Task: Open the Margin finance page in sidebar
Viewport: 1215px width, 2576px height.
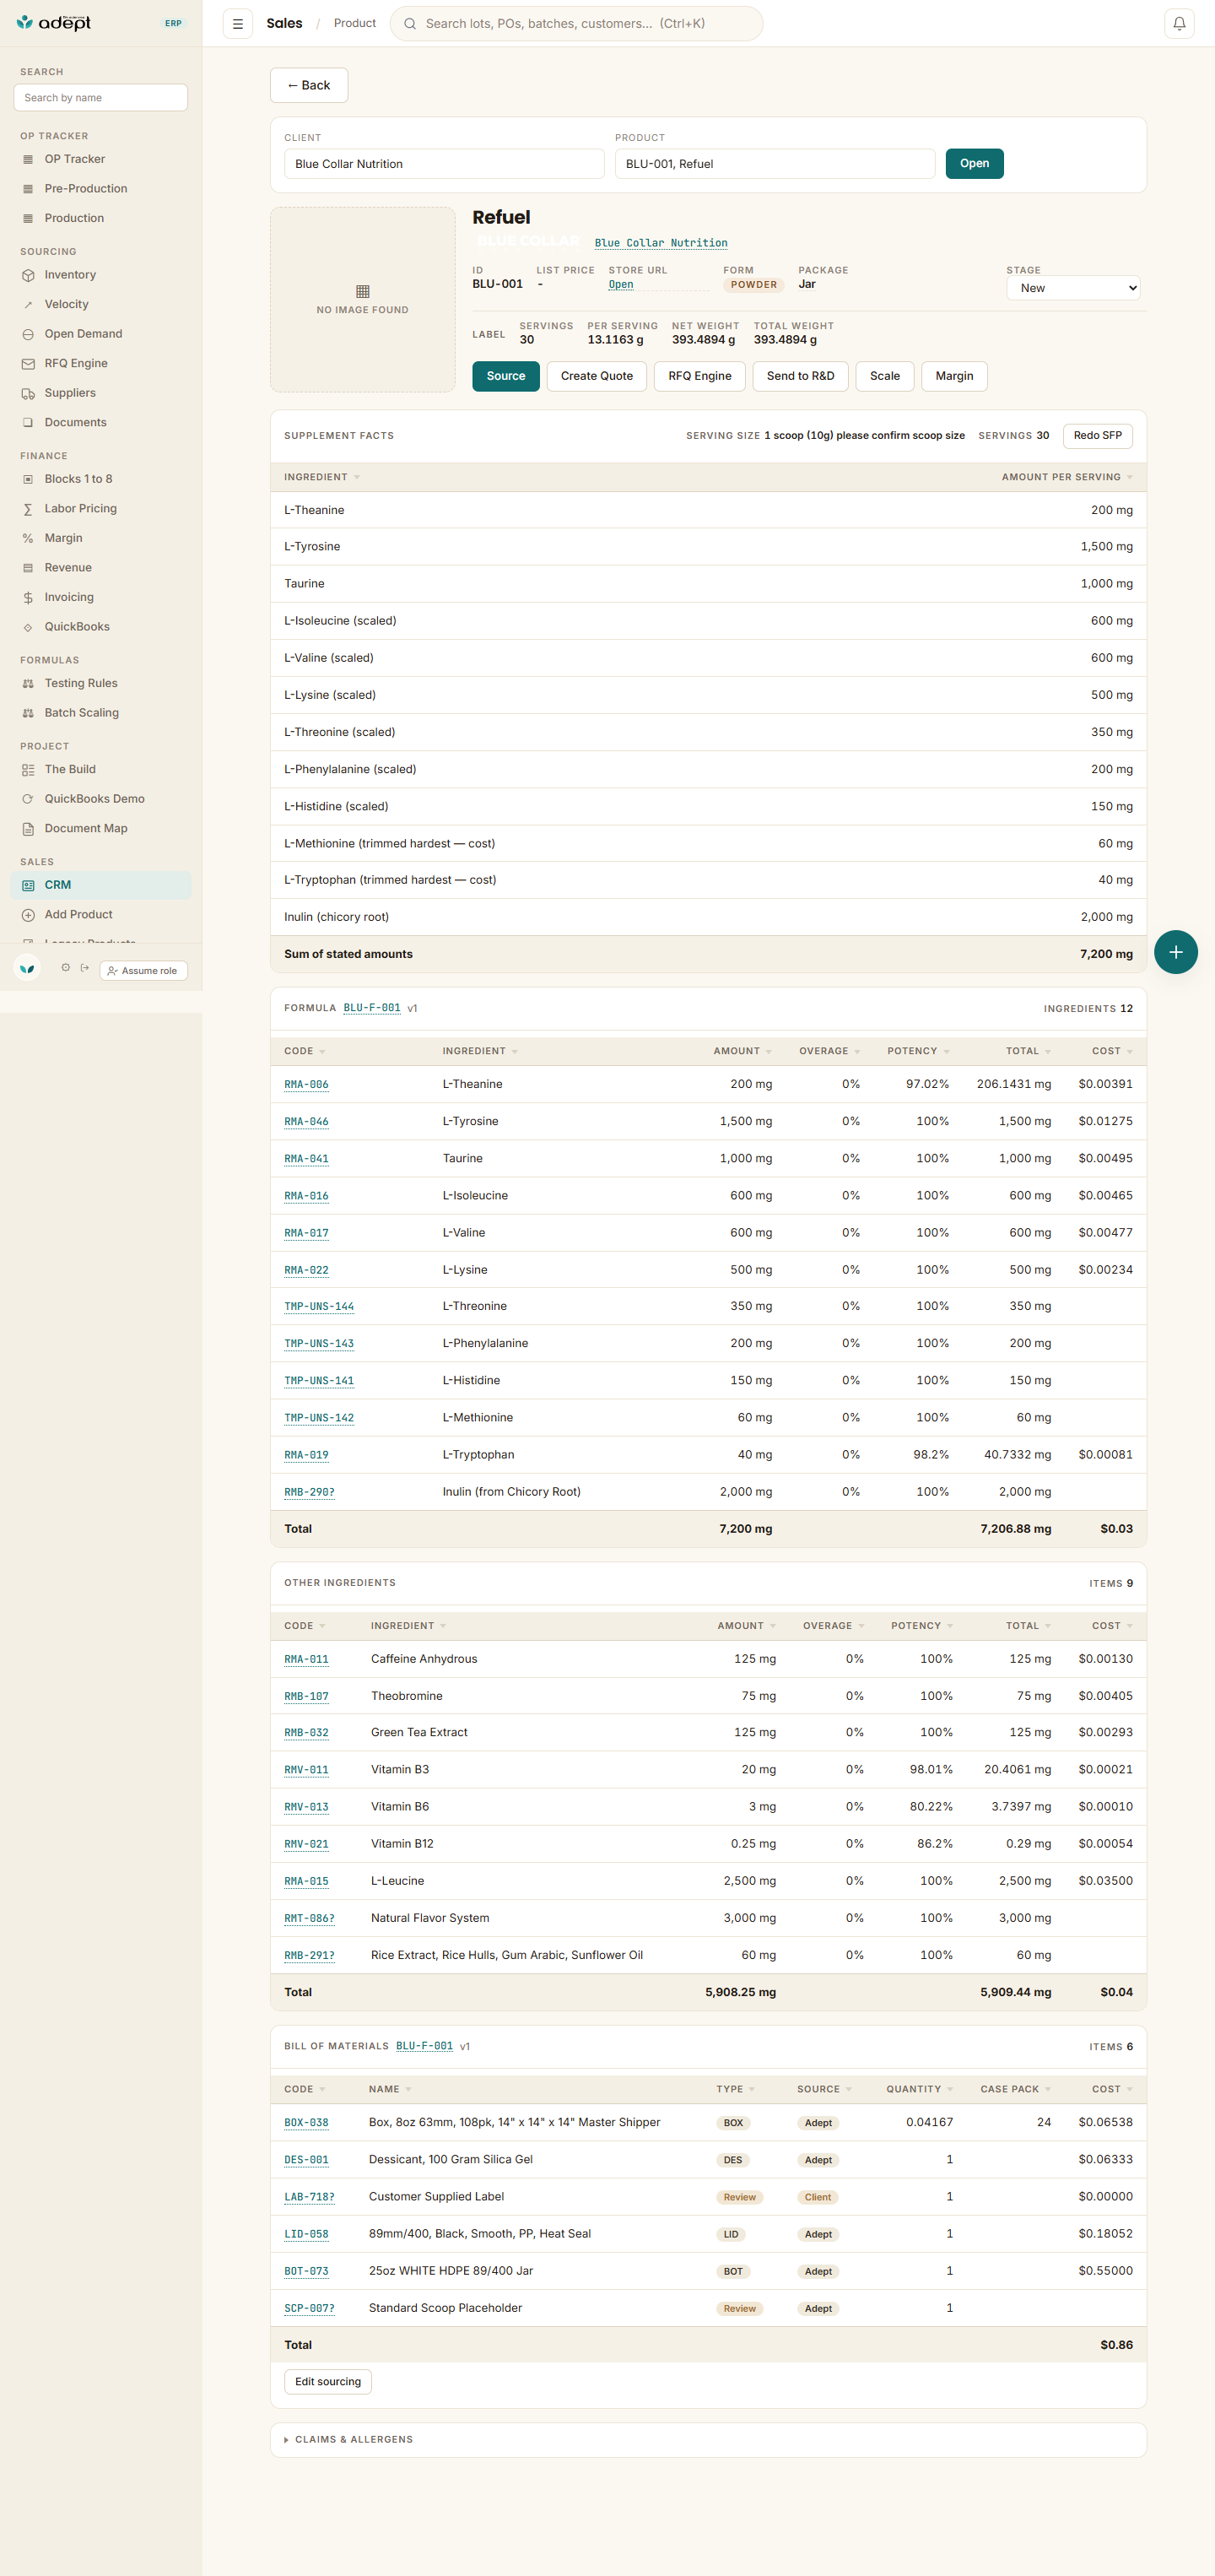Action: pyautogui.click(x=100, y=538)
